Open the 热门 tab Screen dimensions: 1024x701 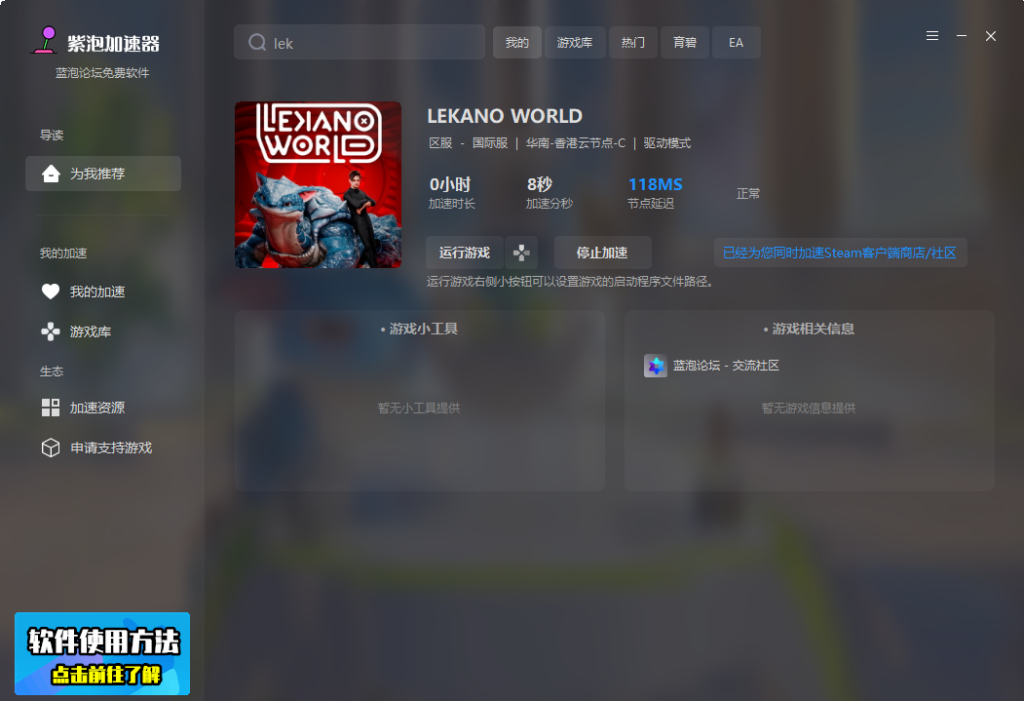click(633, 42)
